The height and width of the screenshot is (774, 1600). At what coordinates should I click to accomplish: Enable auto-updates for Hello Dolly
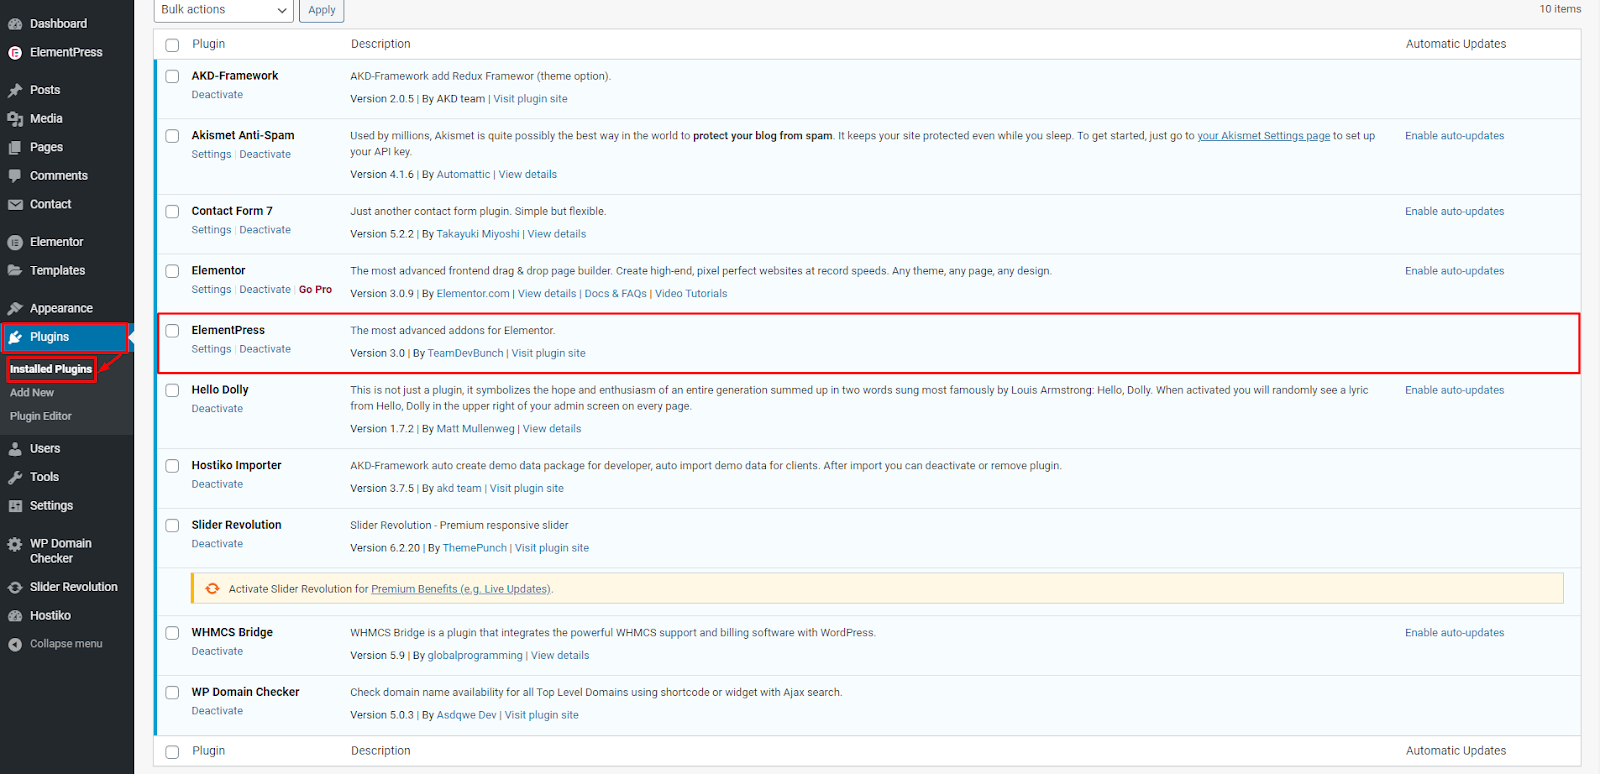tap(1454, 390)
